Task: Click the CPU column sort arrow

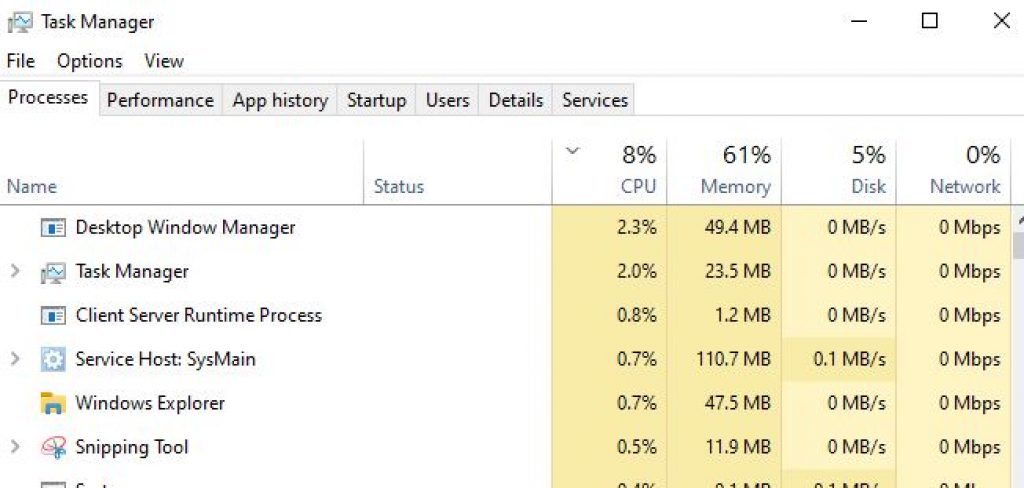Action: coord(572,152)
